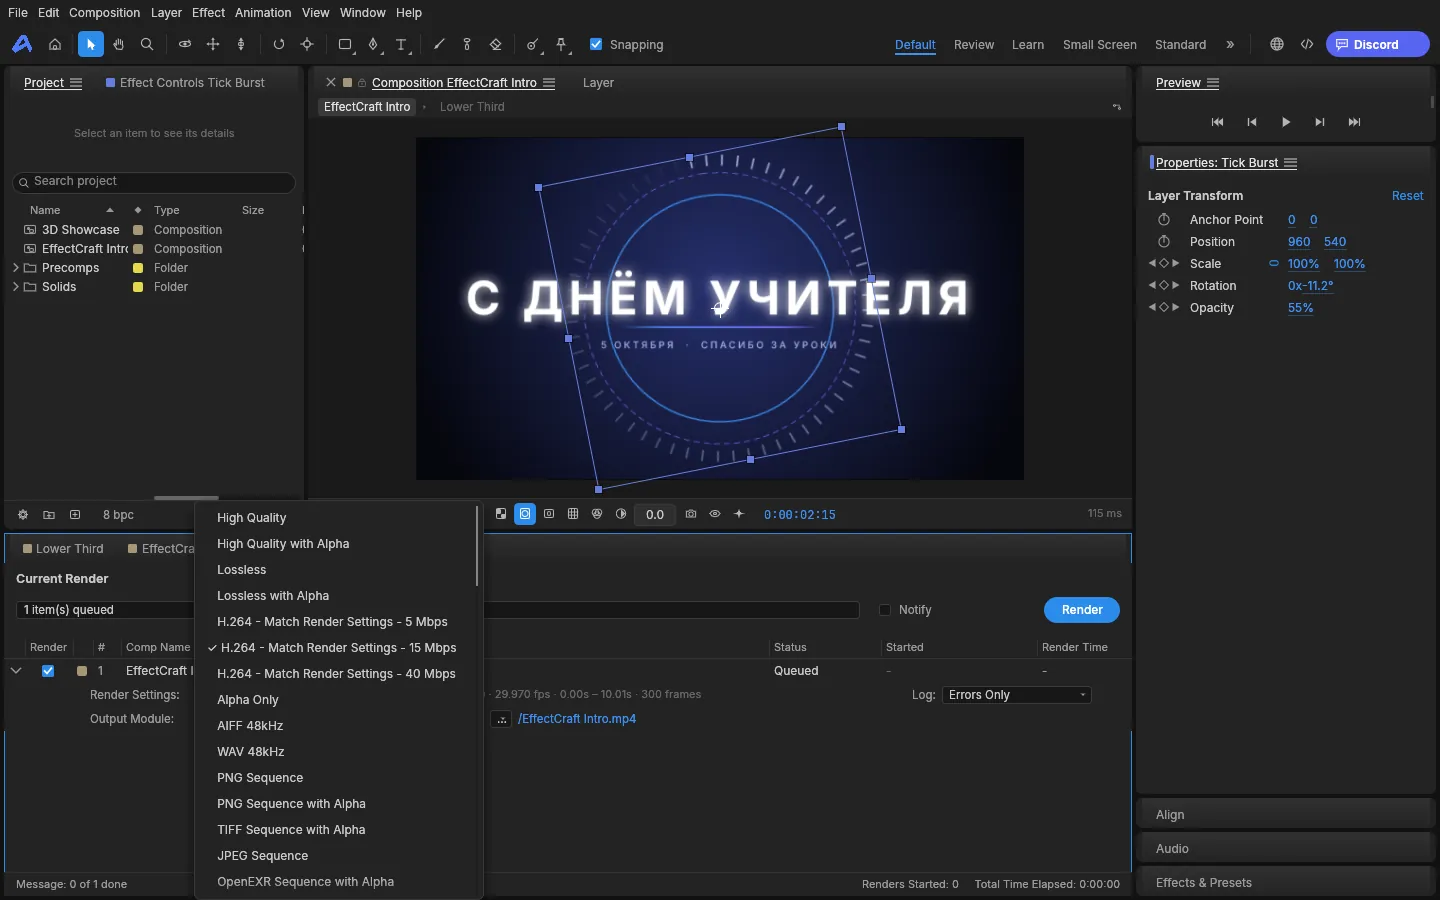This screenshot has width=1440, height=900.
Task: Toggle the Snapping checkbox
Action: tap(596, 45)
